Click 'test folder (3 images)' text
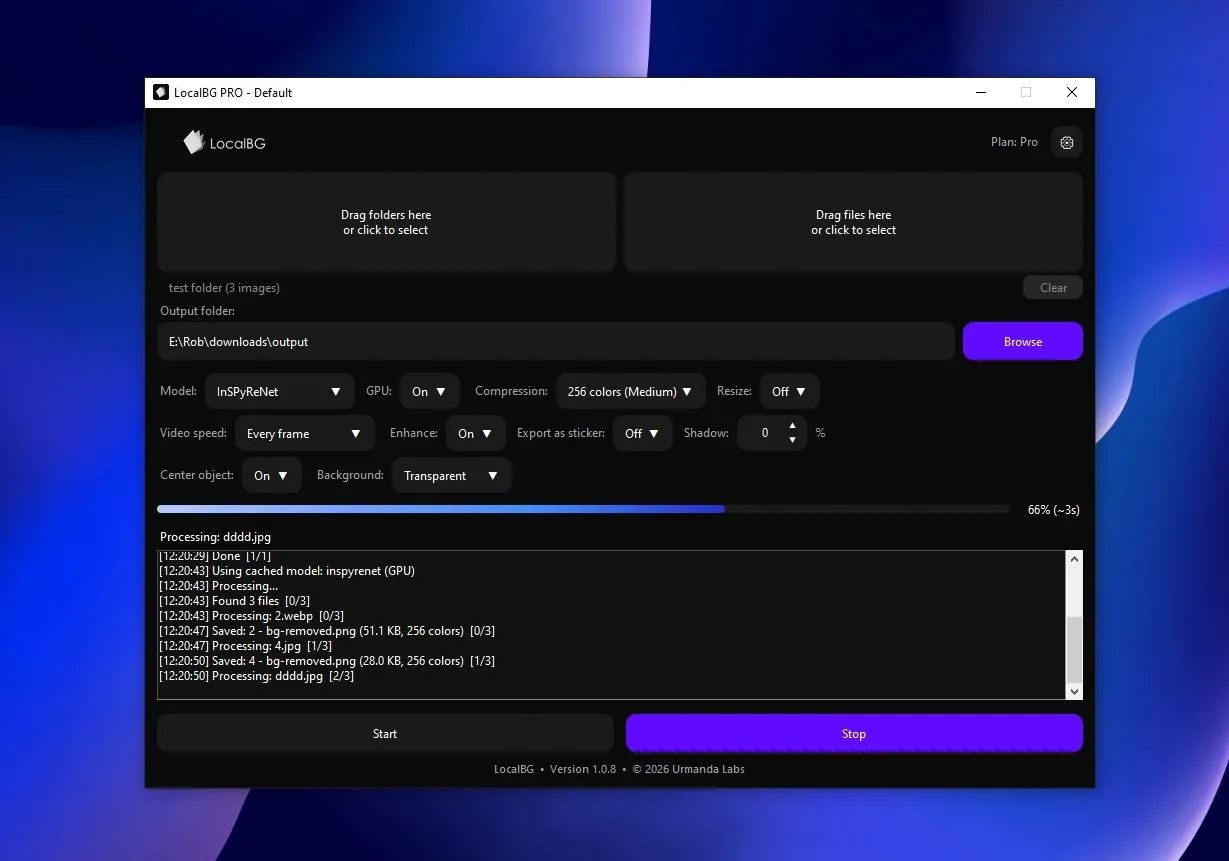This screenshot has height=861, width=1229. click(x=224, y=288)
